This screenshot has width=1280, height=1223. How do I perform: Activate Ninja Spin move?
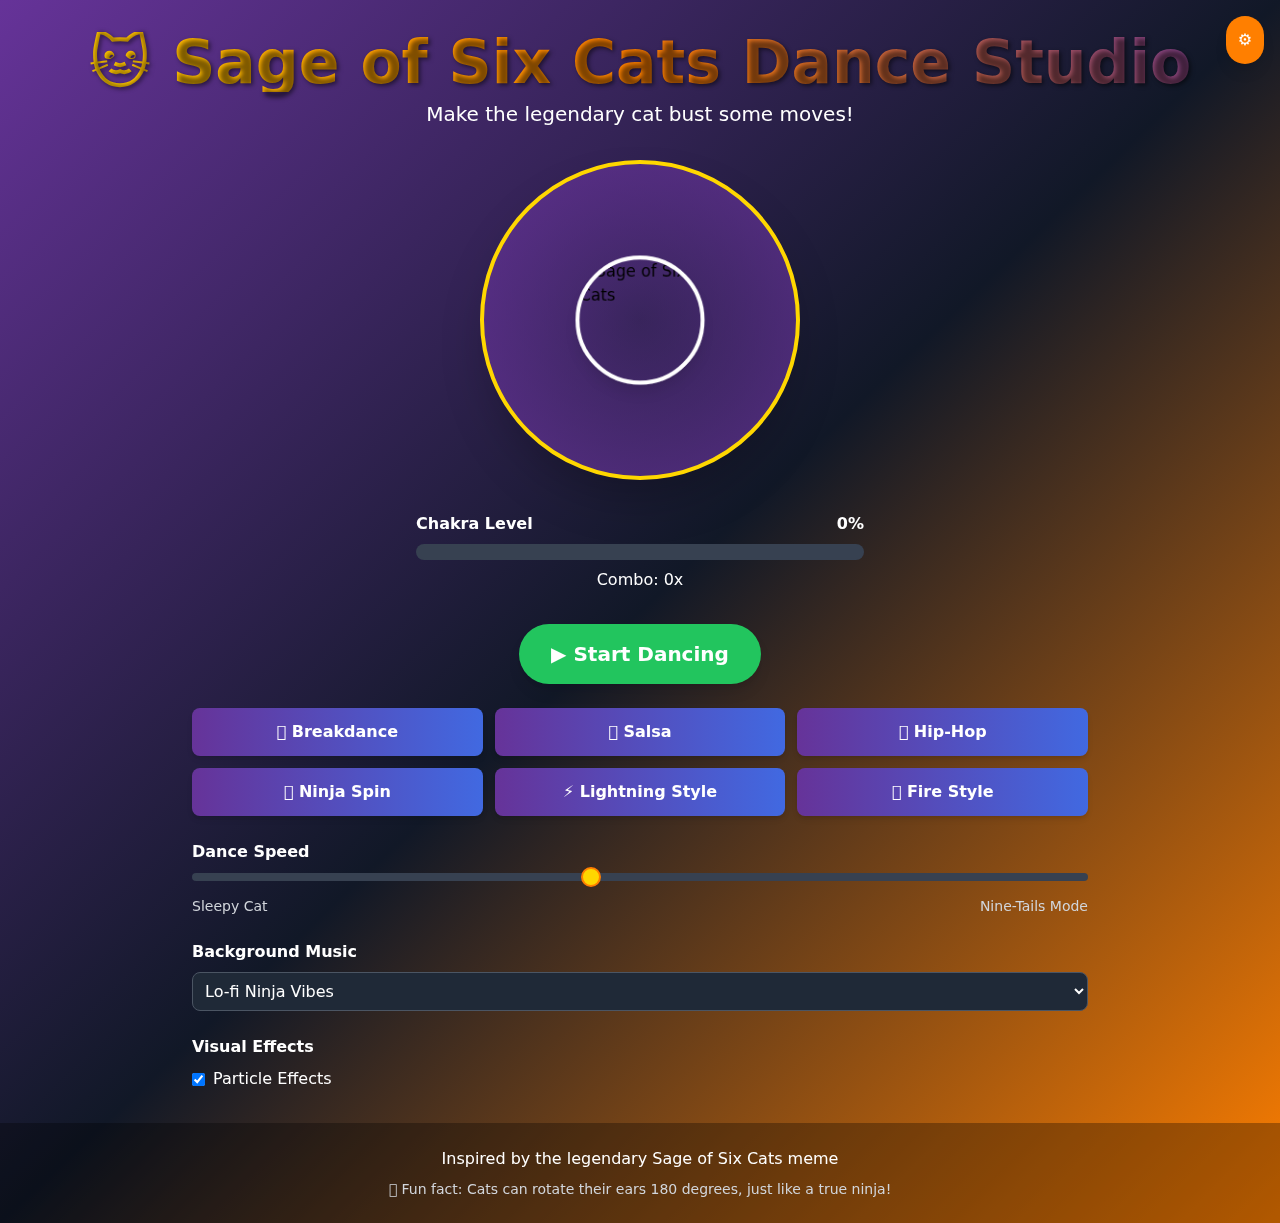[337, 792]
